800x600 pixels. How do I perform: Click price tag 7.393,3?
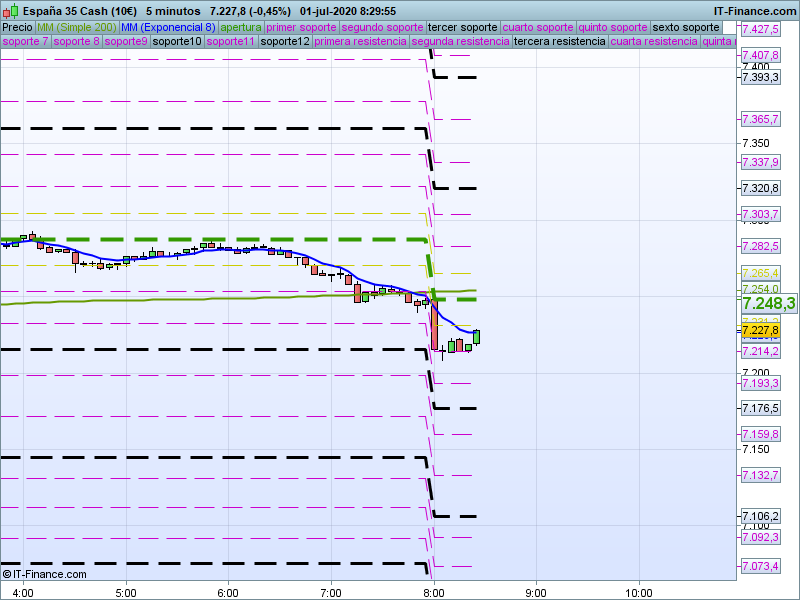pos(760,77)
